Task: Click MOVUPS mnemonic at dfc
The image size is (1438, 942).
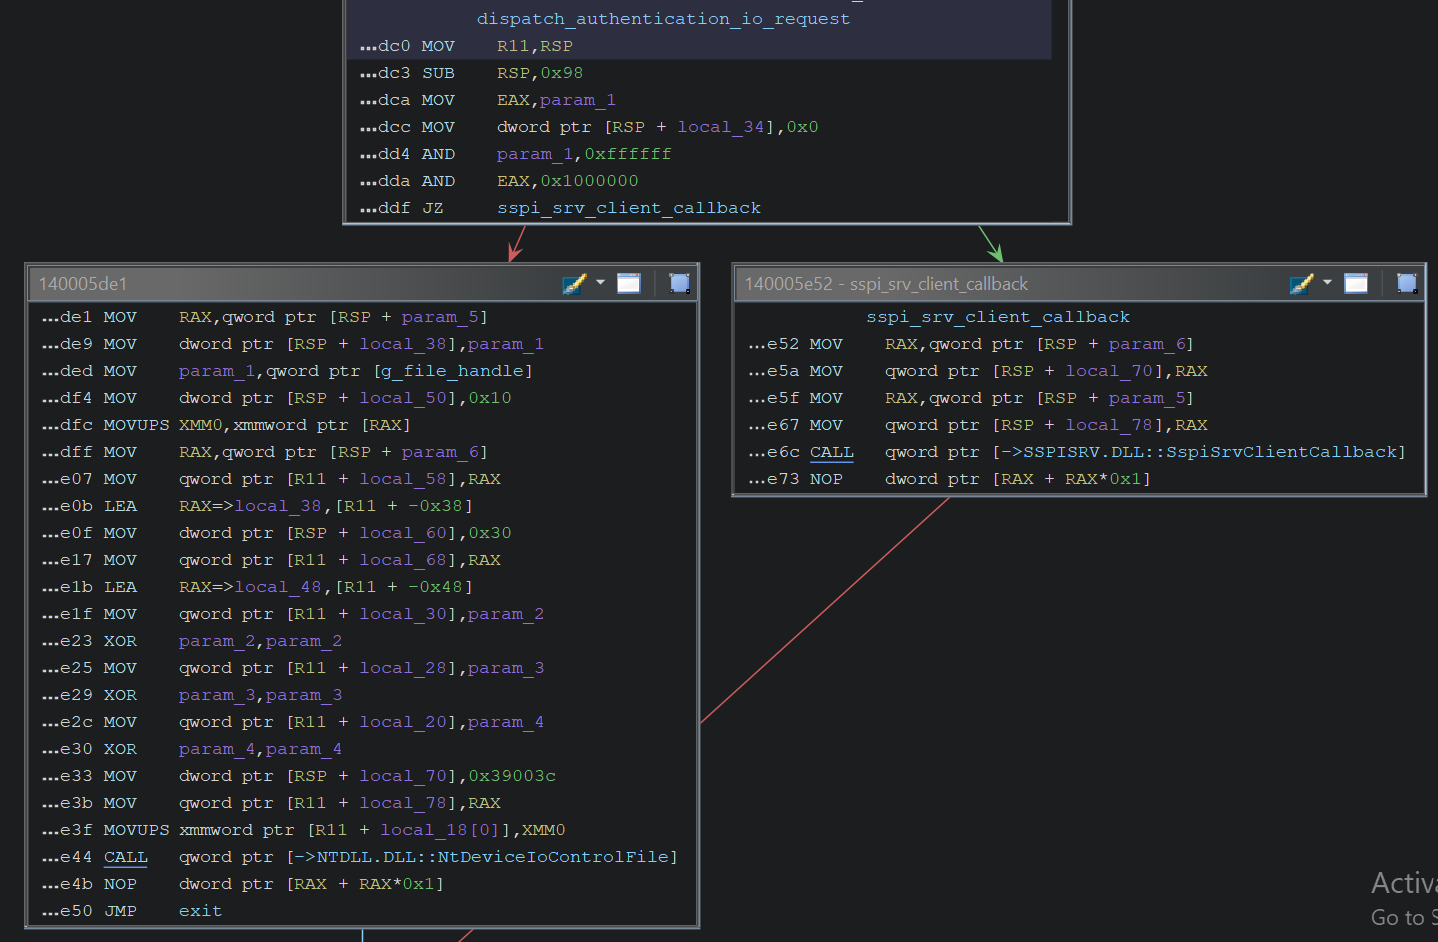Action: (136, 425)
